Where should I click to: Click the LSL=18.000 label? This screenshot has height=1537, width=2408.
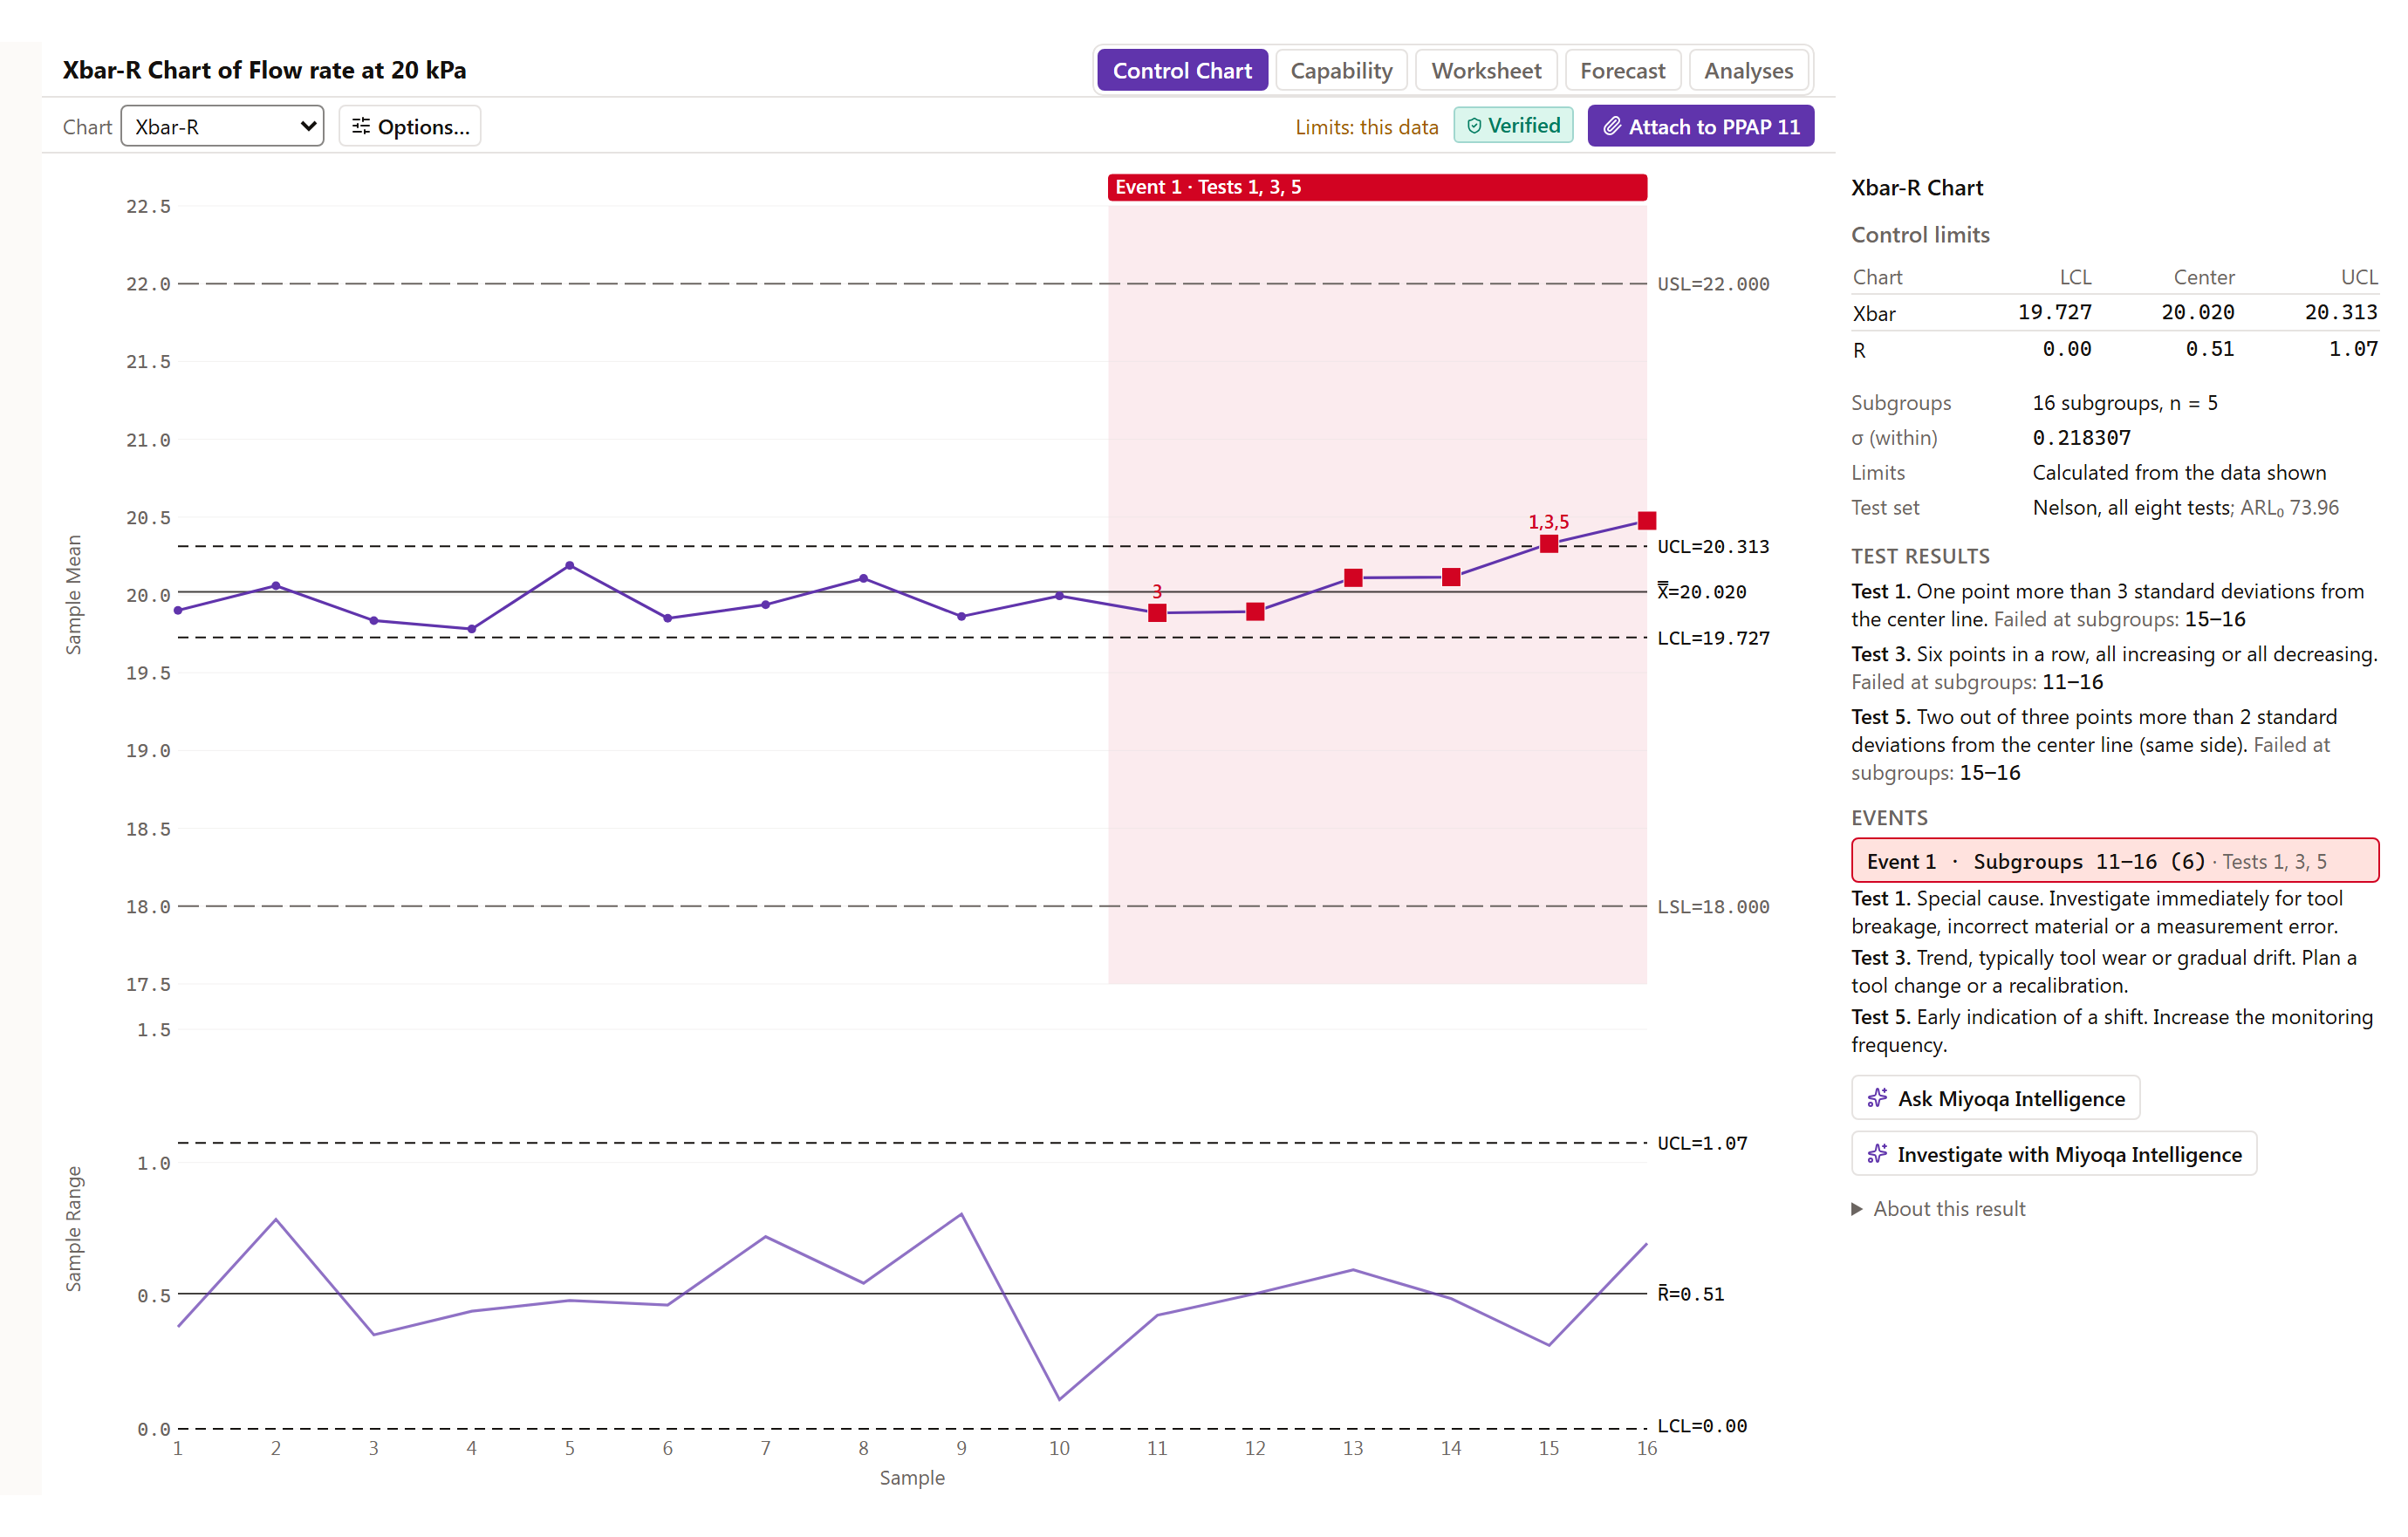(x=1713, y=906)
